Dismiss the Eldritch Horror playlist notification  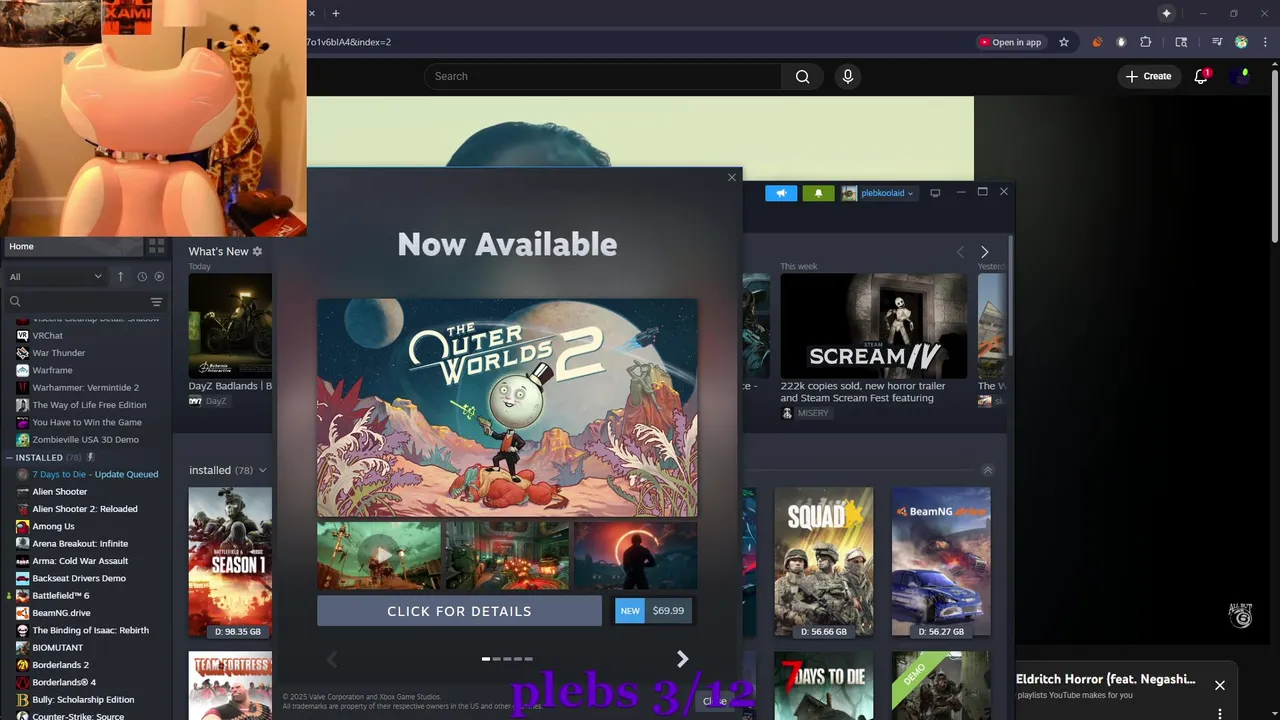tap(1219, 685)
